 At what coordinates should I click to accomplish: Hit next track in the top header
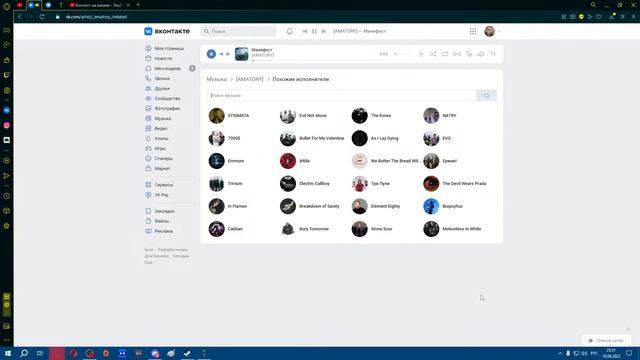click(x=324, y=31)
